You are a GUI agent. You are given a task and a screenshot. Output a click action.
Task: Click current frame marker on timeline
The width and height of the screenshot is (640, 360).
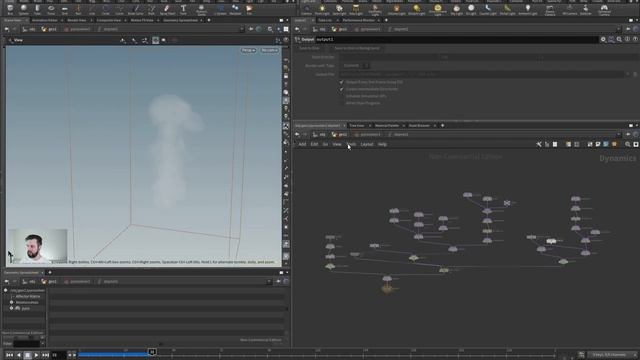coord(152,351)
